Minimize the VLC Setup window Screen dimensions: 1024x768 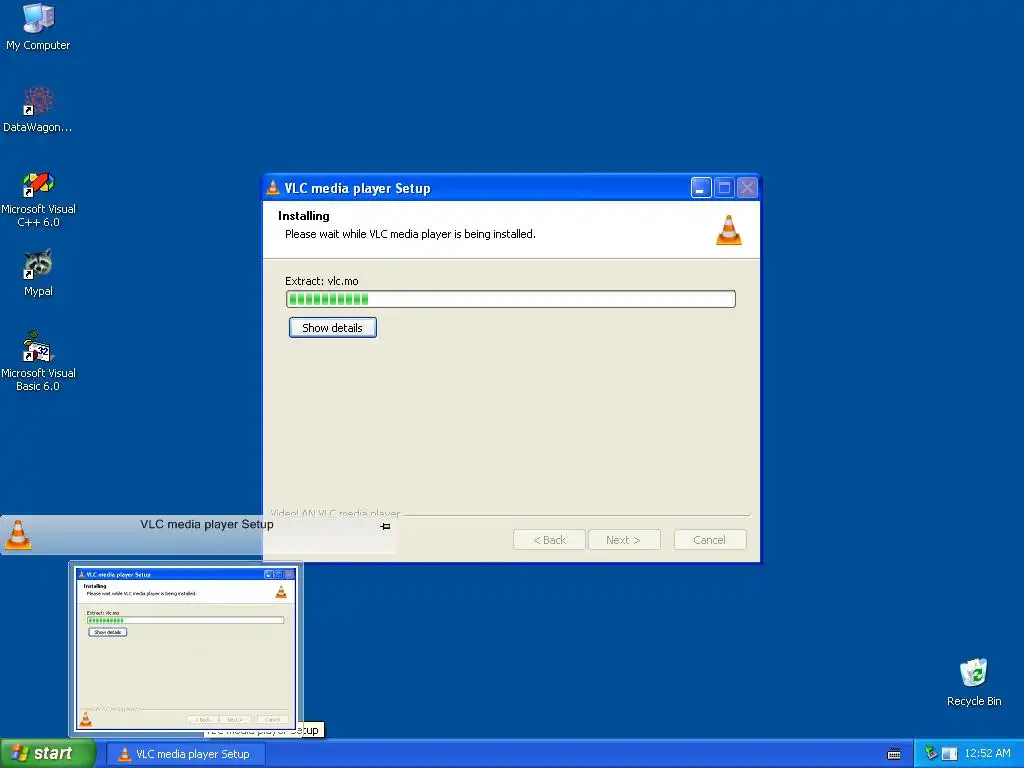point(701,188)
